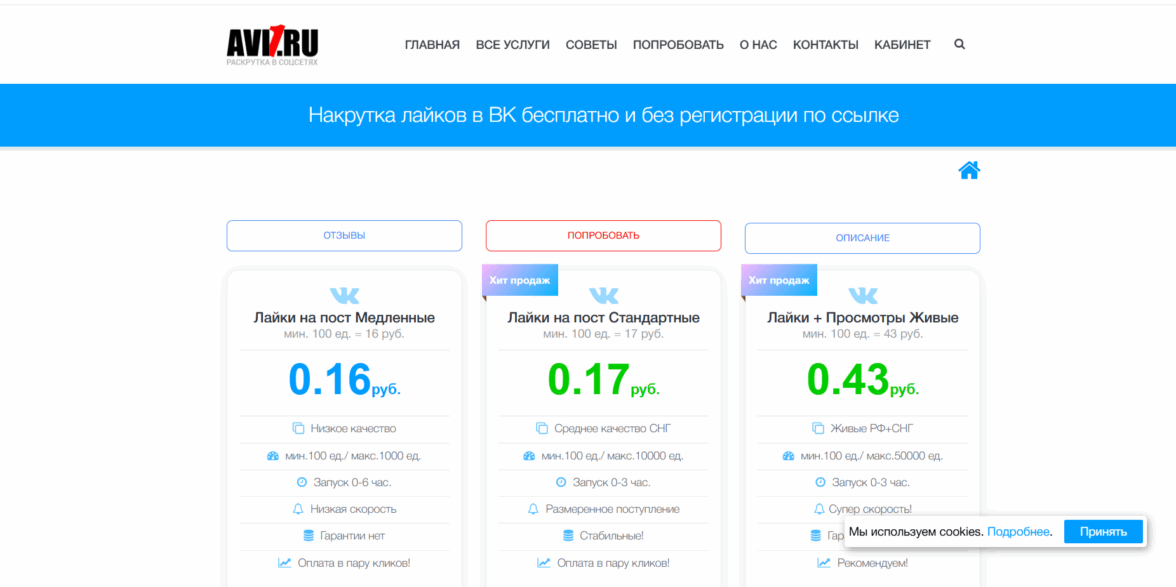Click gauge icon beside макс.1000 ед.

[273, 456]
